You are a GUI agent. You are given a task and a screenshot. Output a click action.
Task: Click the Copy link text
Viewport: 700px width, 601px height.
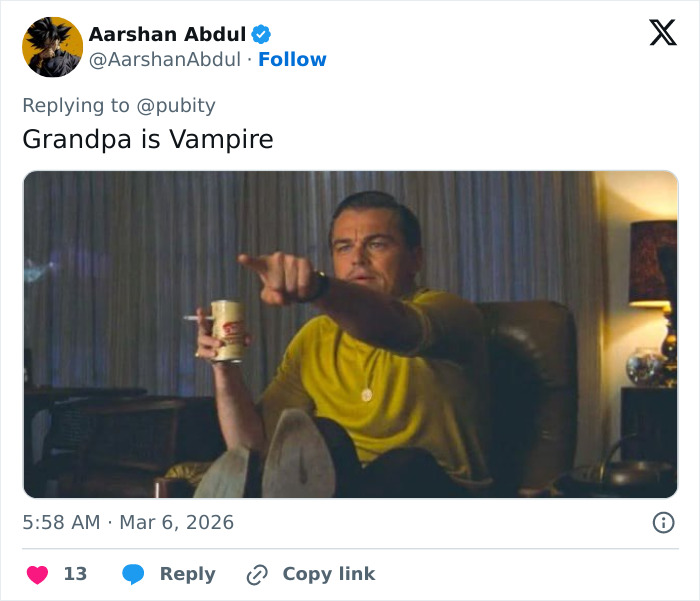pyautogui.click(x=328, y=574)
